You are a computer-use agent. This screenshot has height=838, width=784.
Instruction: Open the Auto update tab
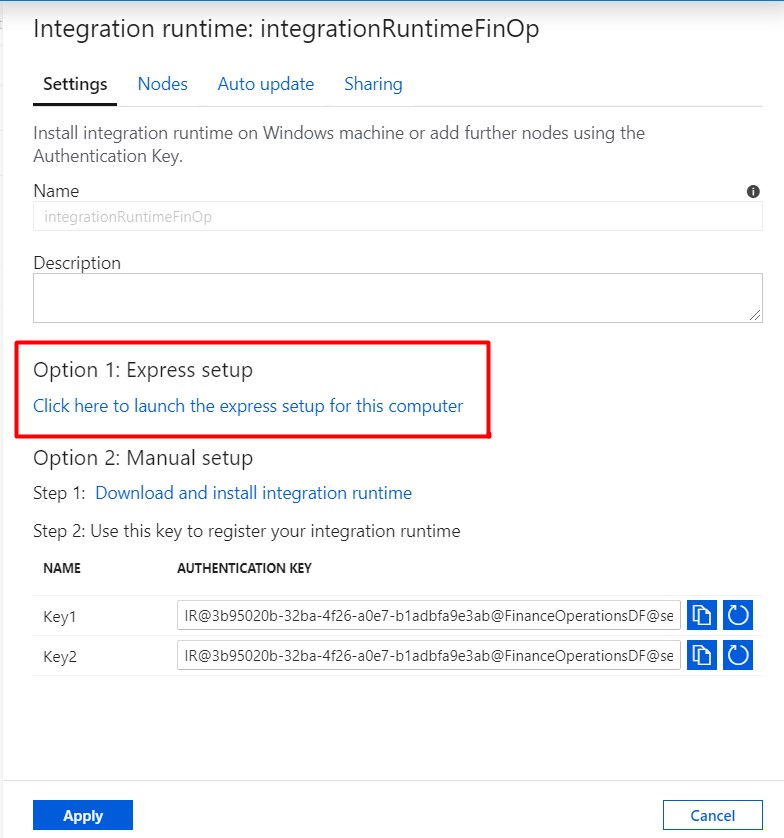pyautogui.click(x=266, y=84)
